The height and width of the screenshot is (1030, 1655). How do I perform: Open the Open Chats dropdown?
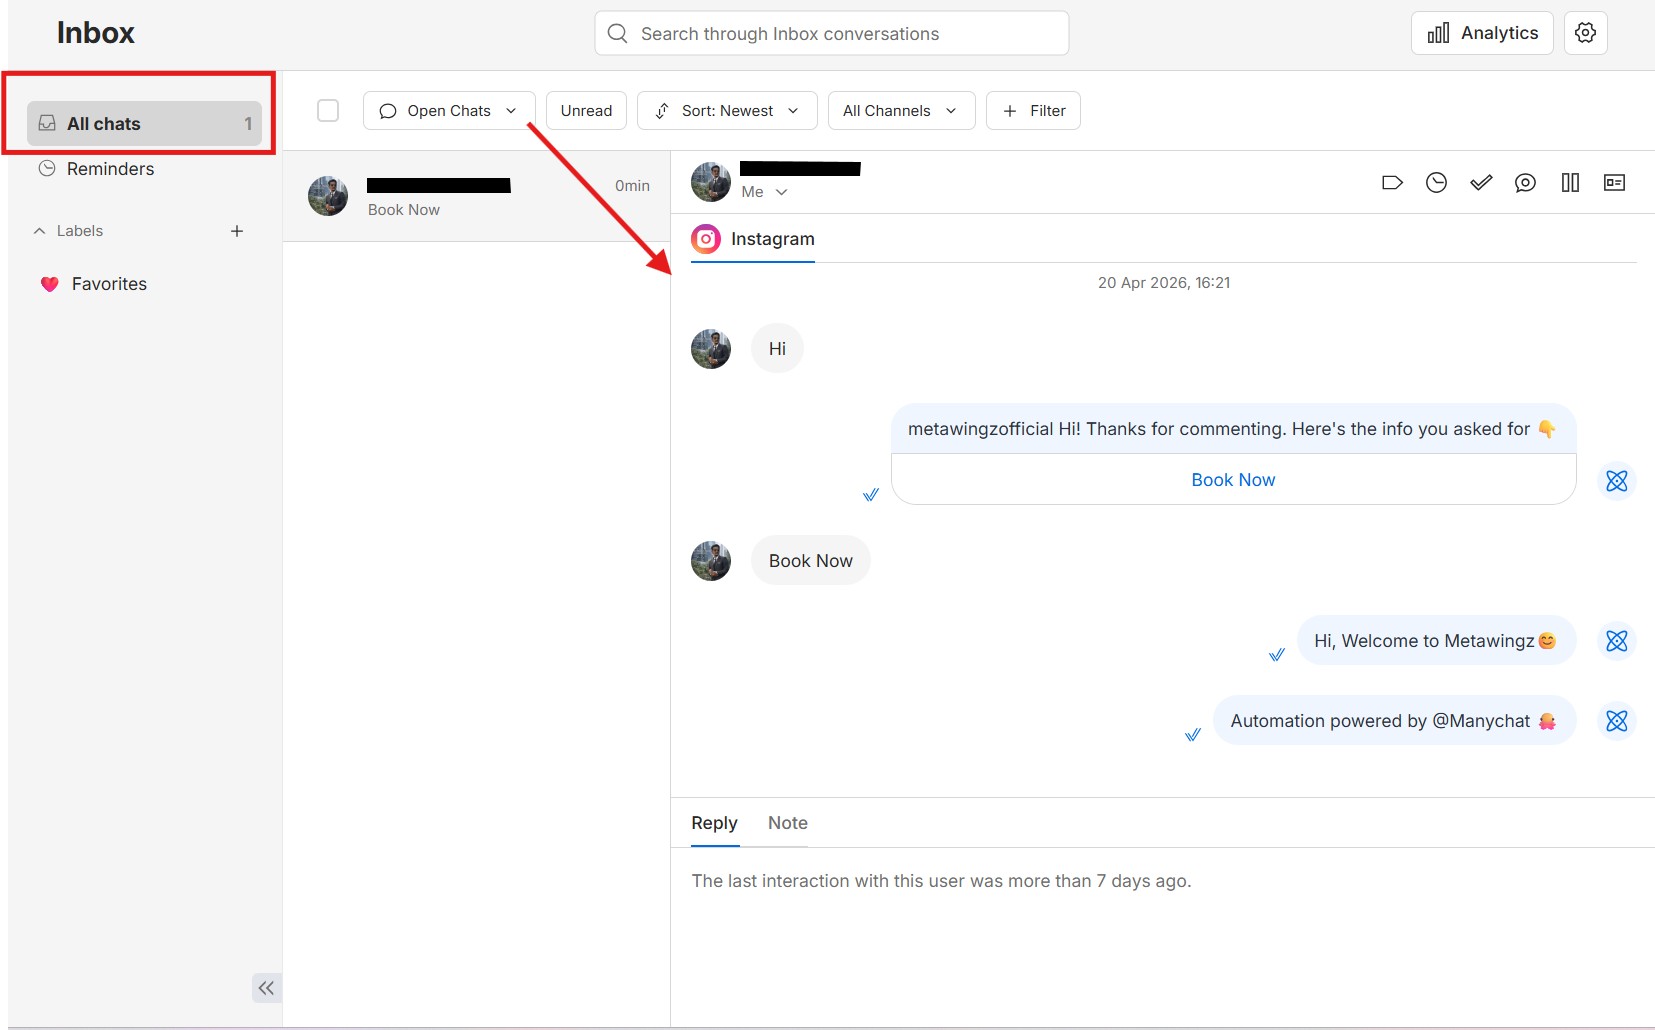point(449,110)
